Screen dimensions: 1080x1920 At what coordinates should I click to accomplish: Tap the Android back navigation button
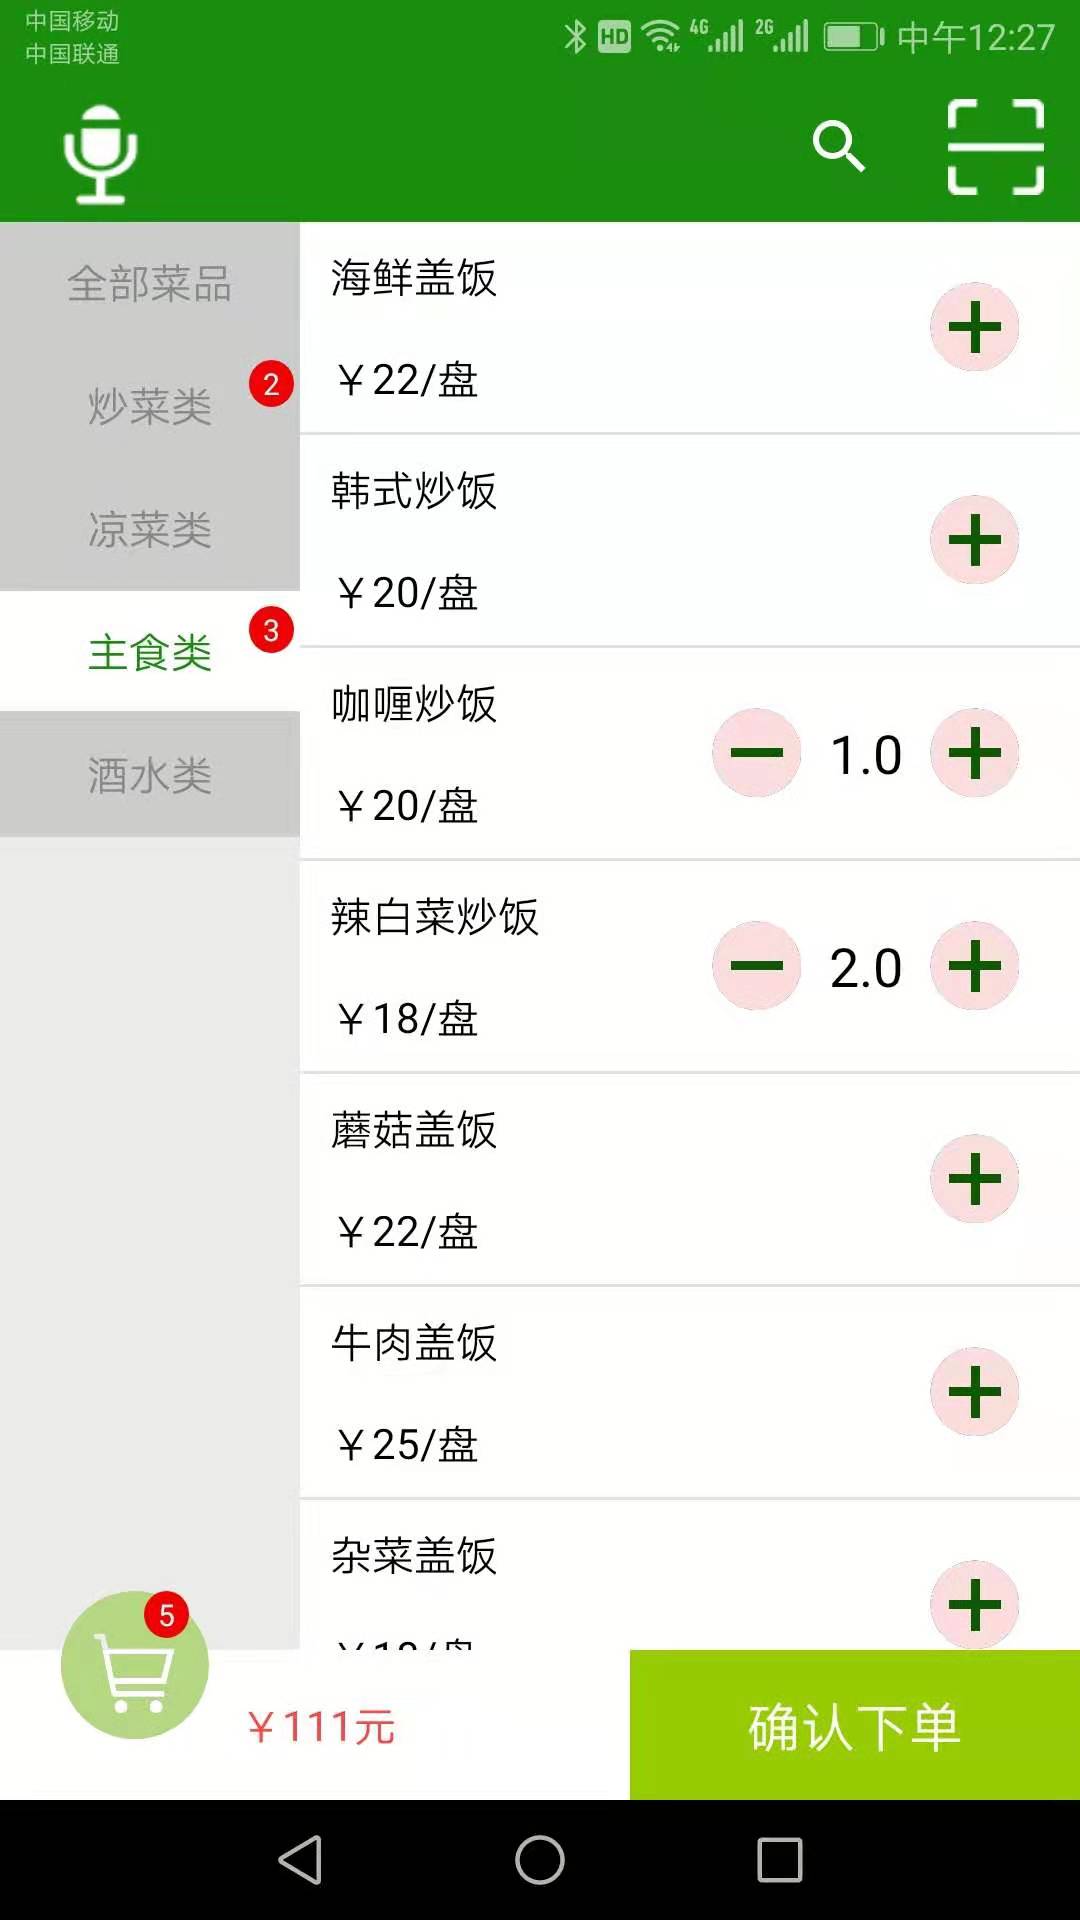[x=300, y=1860]
